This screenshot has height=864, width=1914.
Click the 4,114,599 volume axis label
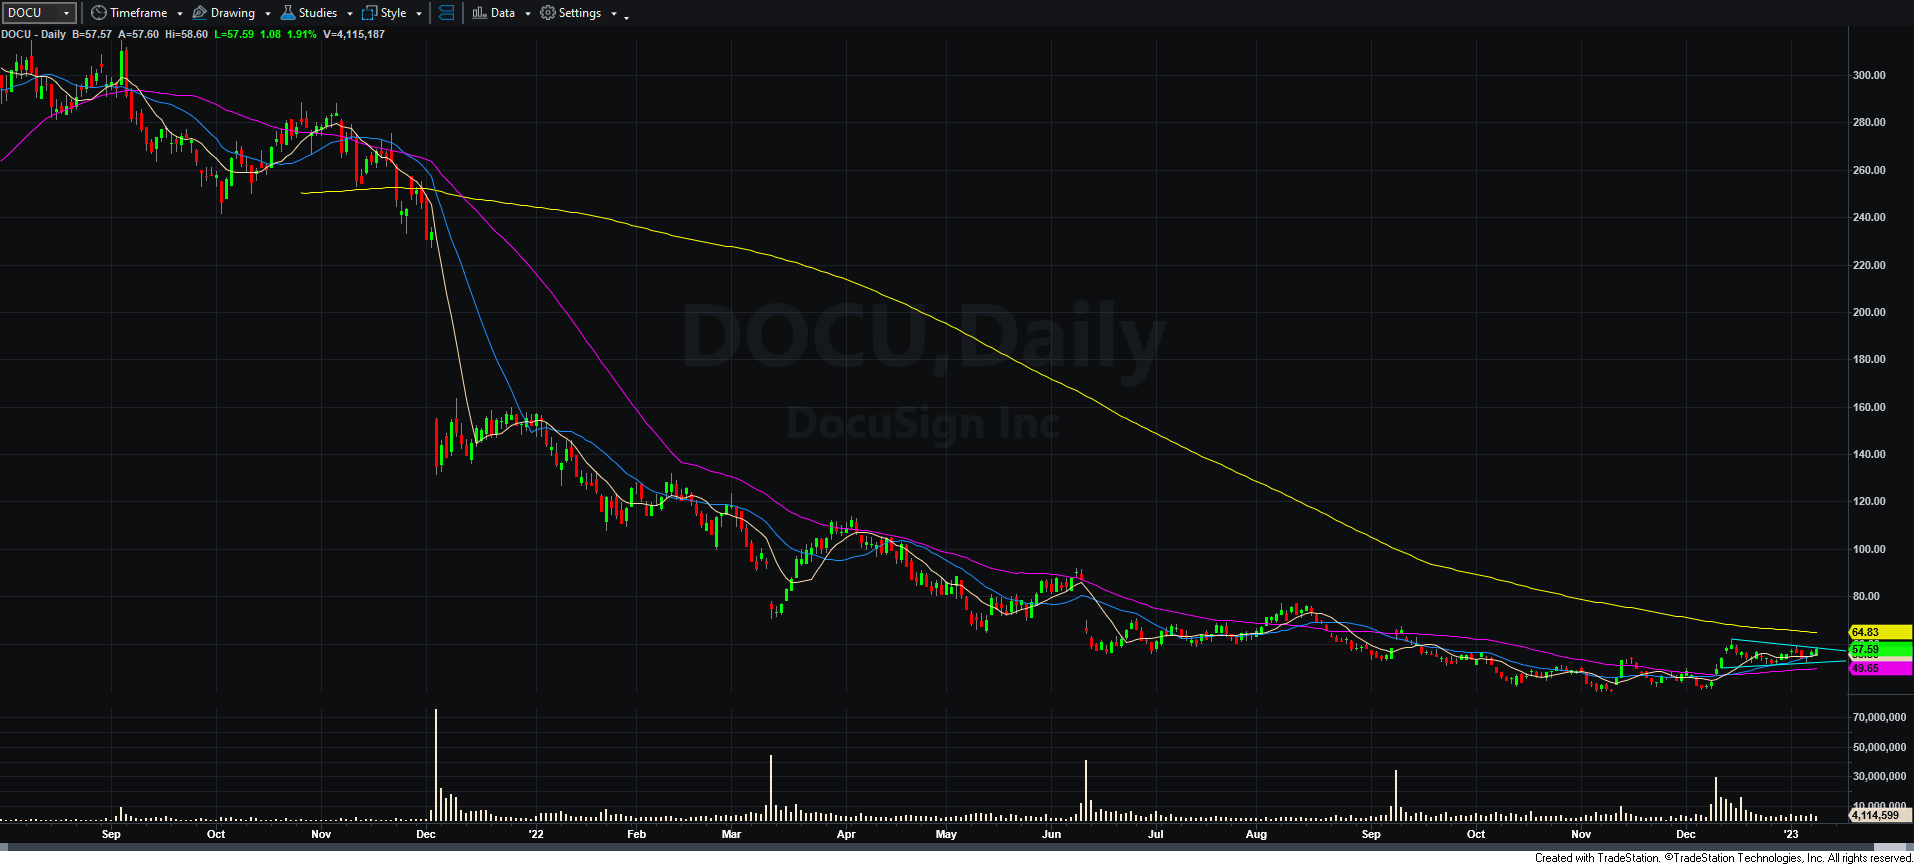[1878, 815]
